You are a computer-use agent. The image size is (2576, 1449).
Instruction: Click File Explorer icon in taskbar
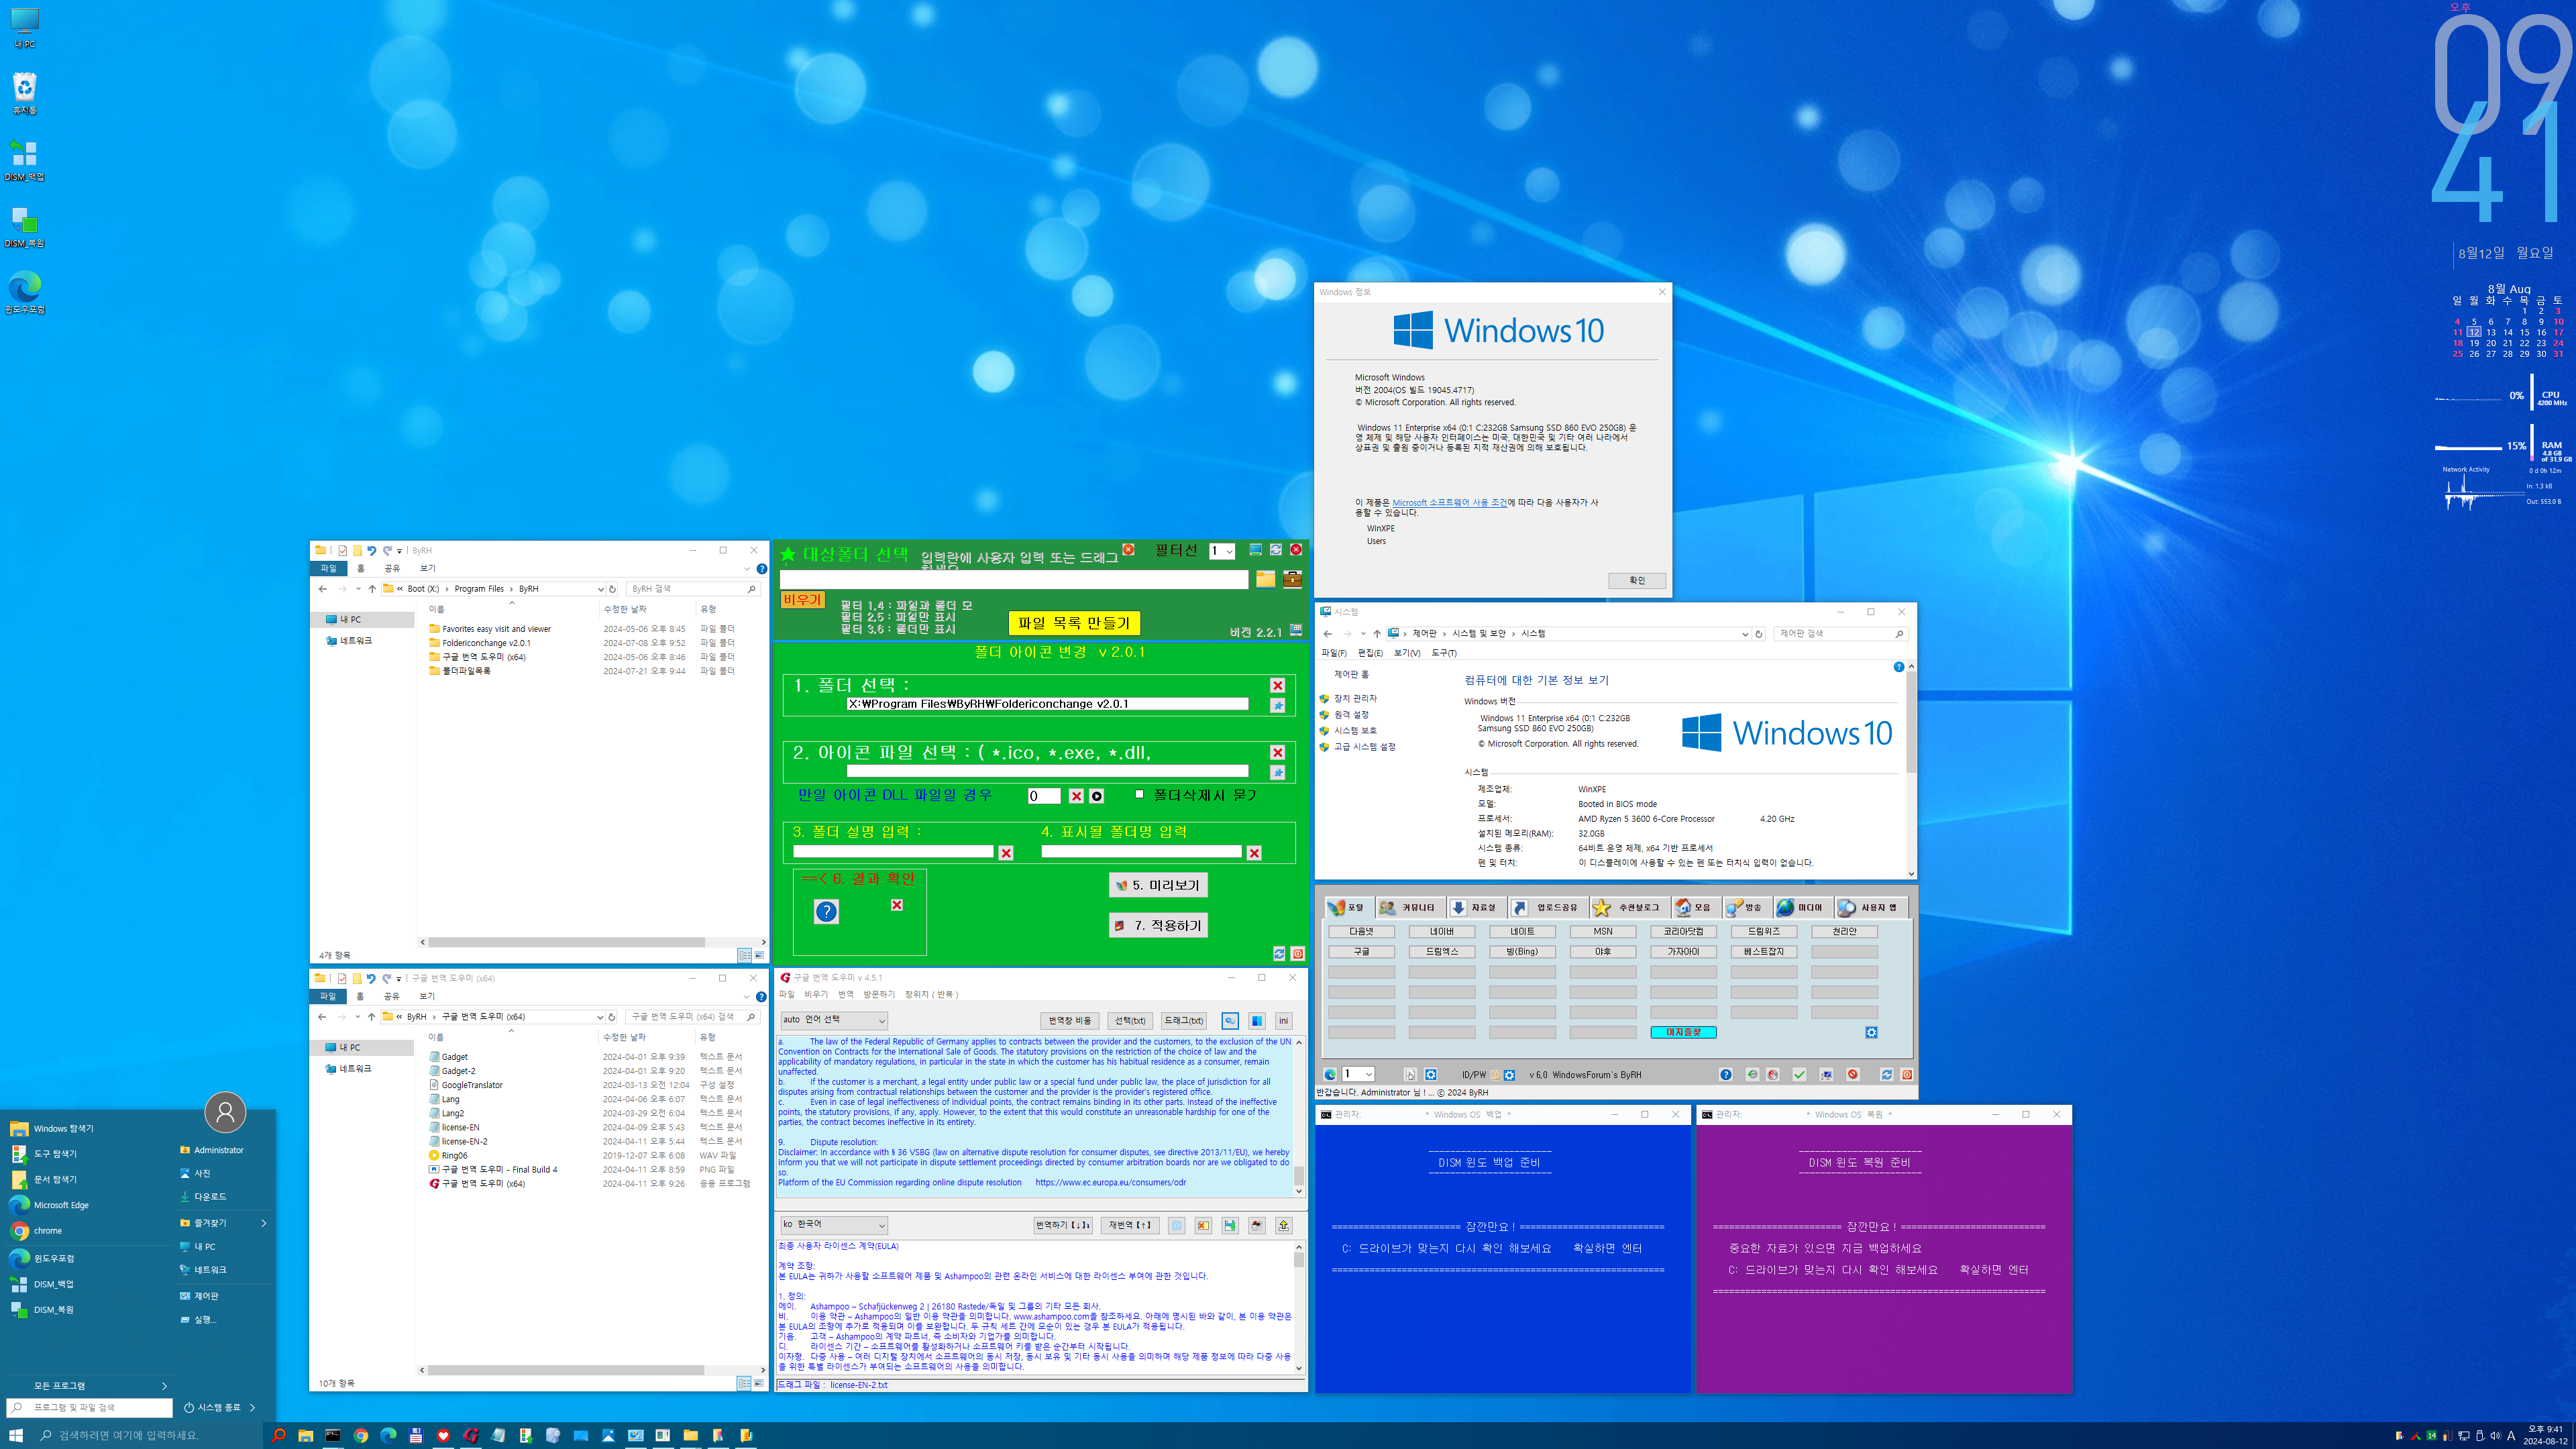coord(305,1435)
